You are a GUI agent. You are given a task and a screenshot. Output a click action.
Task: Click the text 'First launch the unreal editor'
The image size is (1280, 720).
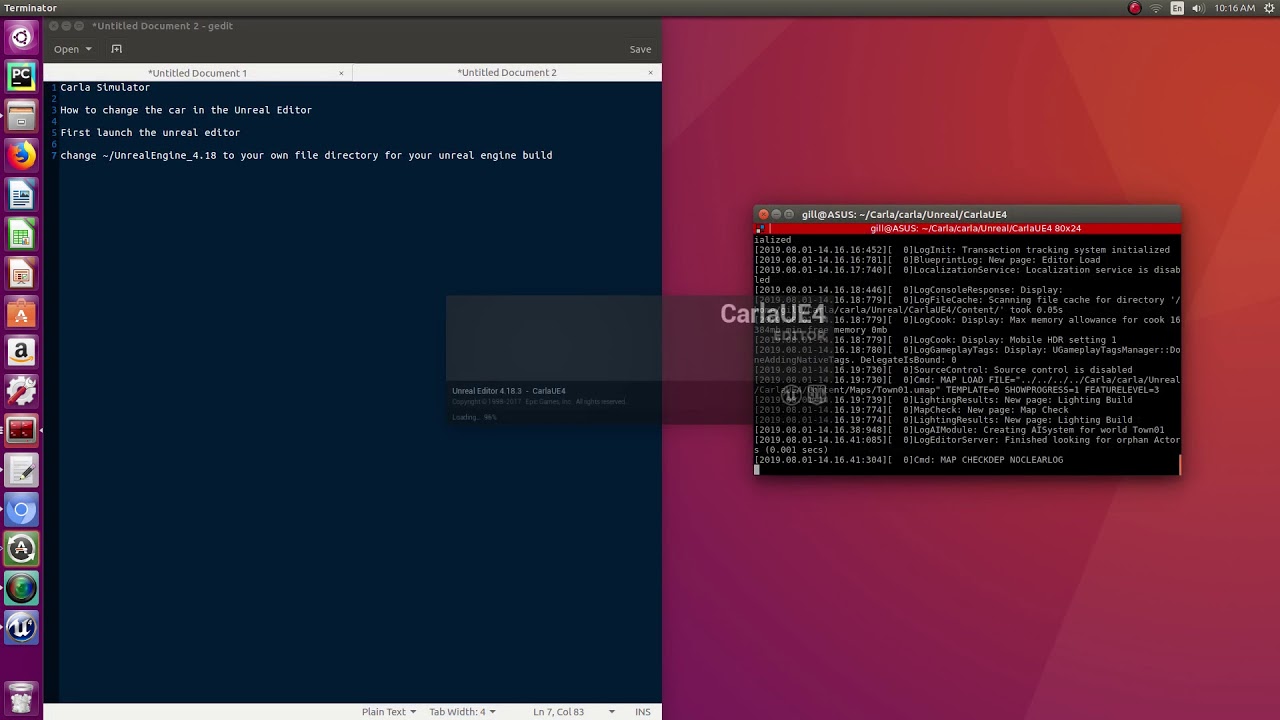pos(150,132)
